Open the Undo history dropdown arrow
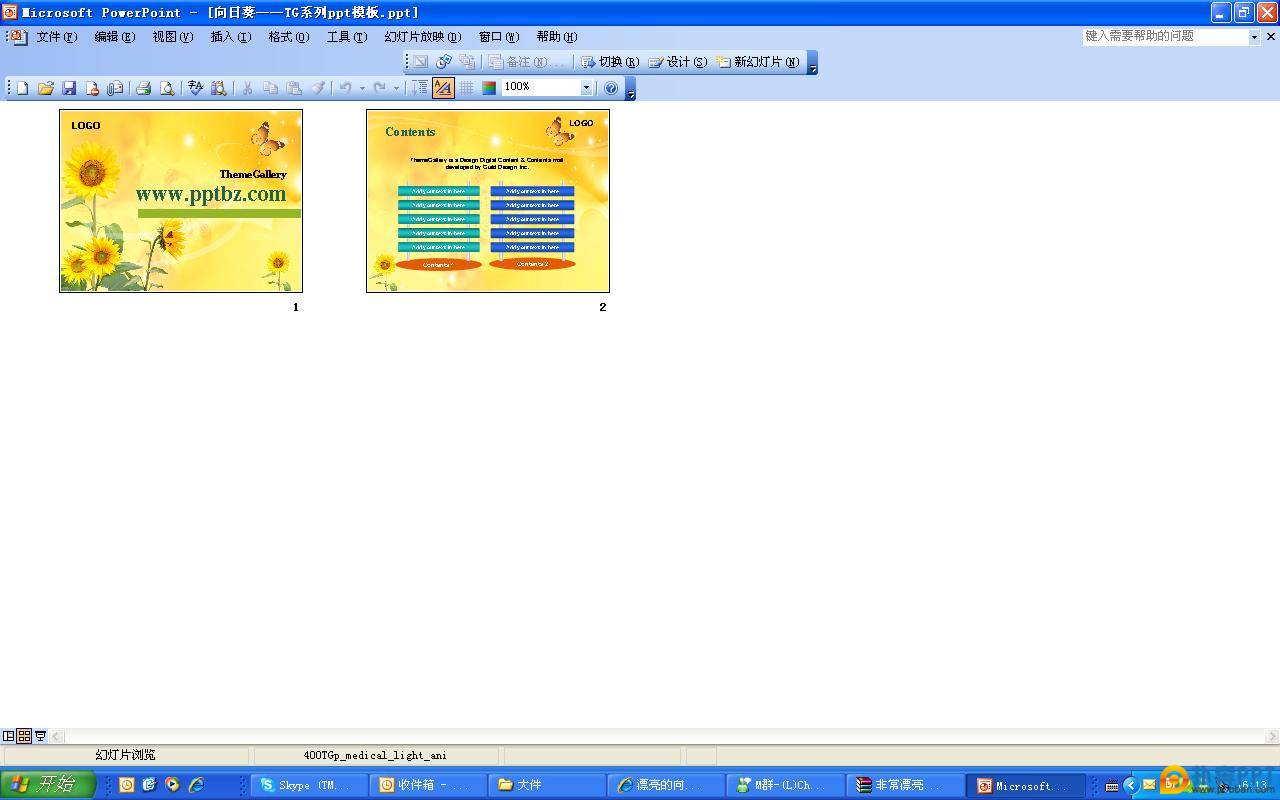The height and width of the screenshot is (800, 1280). pyautogui.click(x=362, y=88)
